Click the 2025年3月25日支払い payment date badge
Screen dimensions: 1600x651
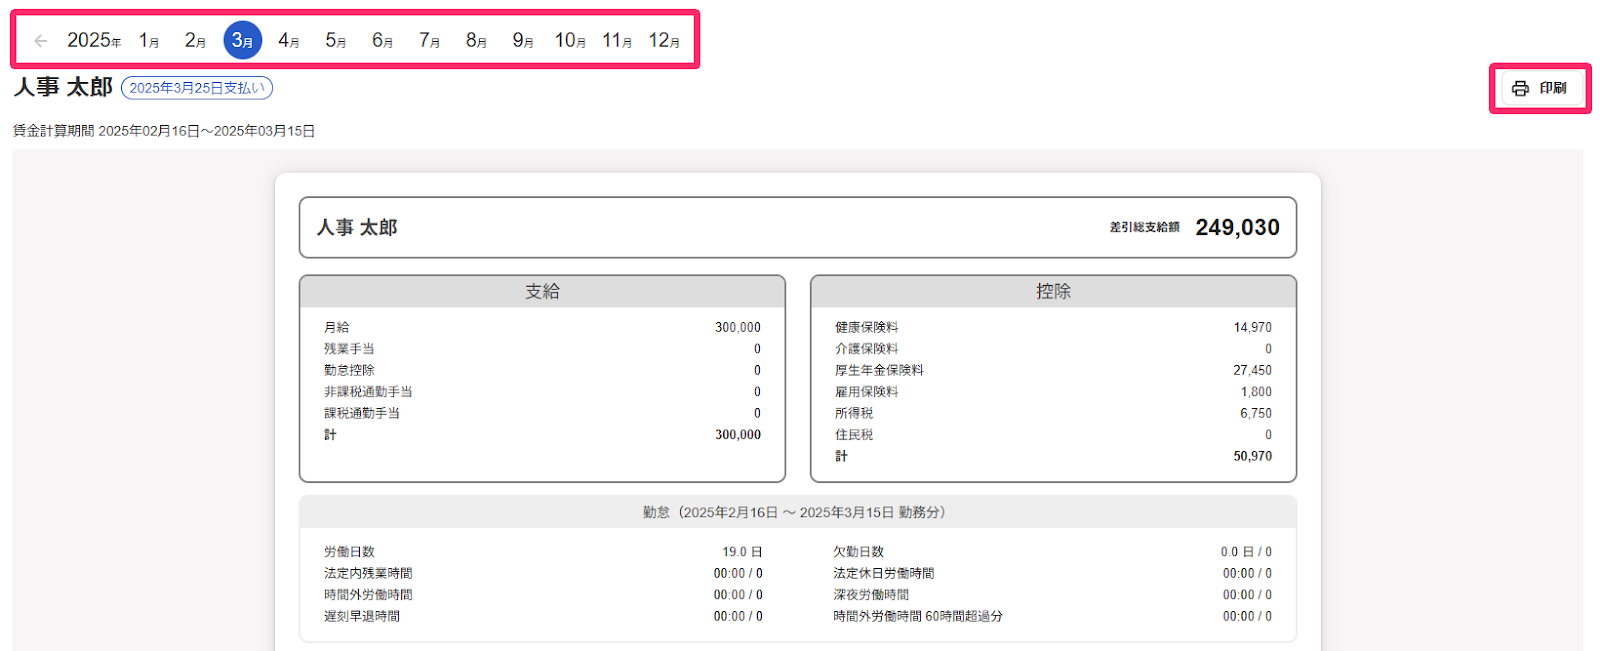197,88
